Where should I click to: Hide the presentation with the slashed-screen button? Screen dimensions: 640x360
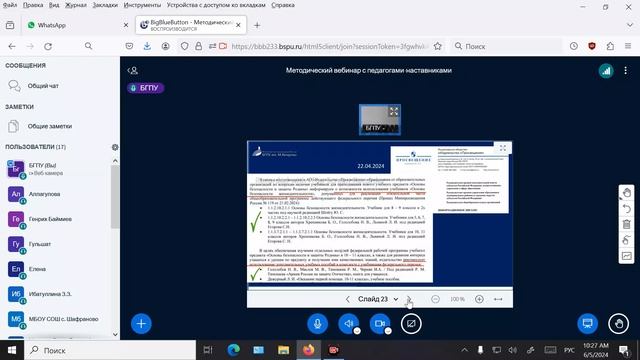coord(411,324)
